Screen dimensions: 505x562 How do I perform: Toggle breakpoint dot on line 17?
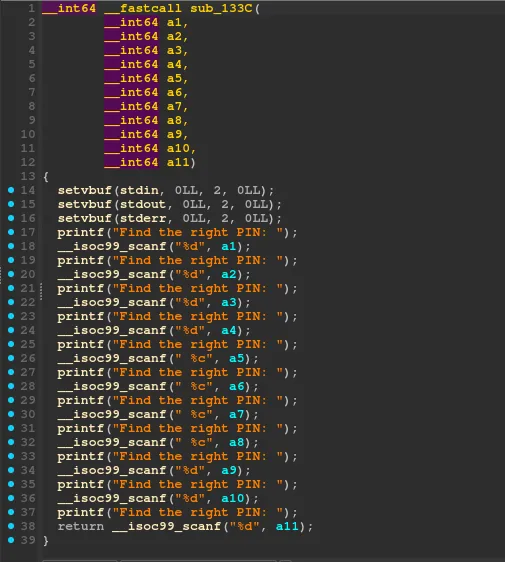[11, 232]
